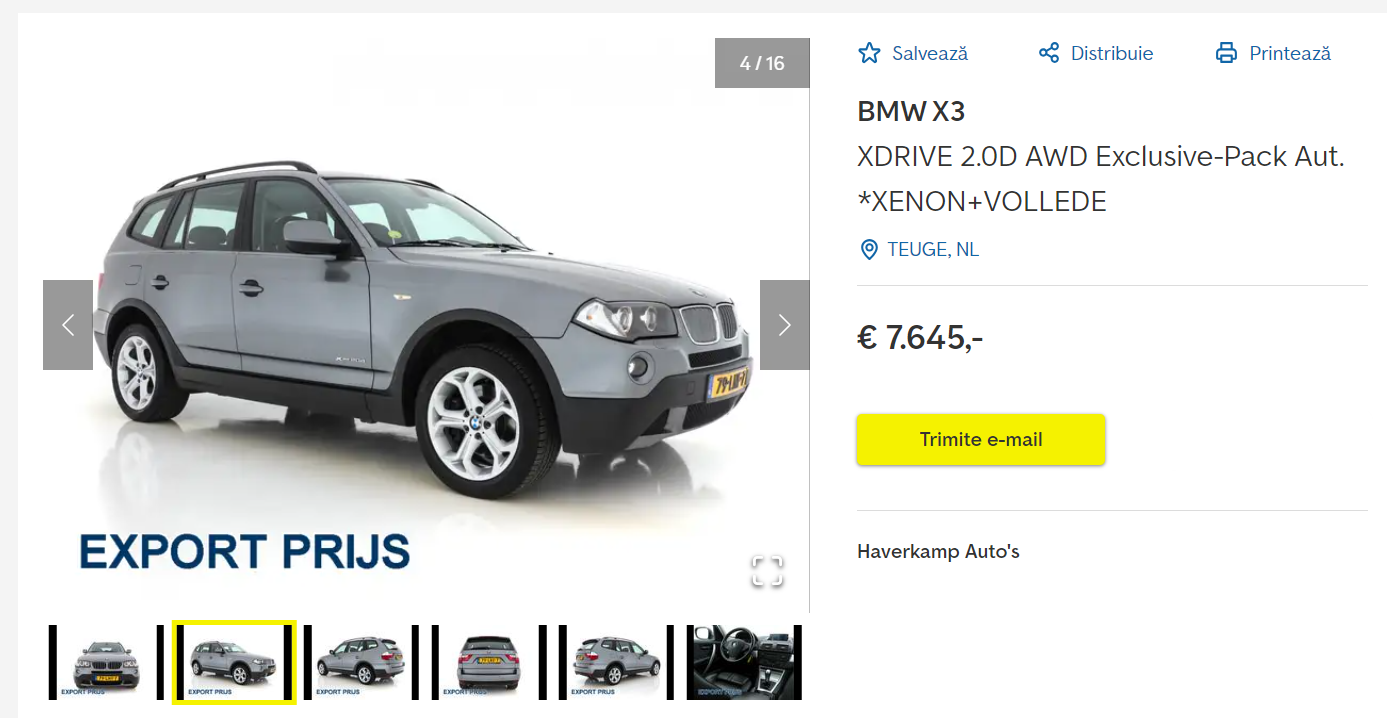Go to previous photo with left arrow
The height and width of the screenshot is (718, 1387).
(68, 325)
